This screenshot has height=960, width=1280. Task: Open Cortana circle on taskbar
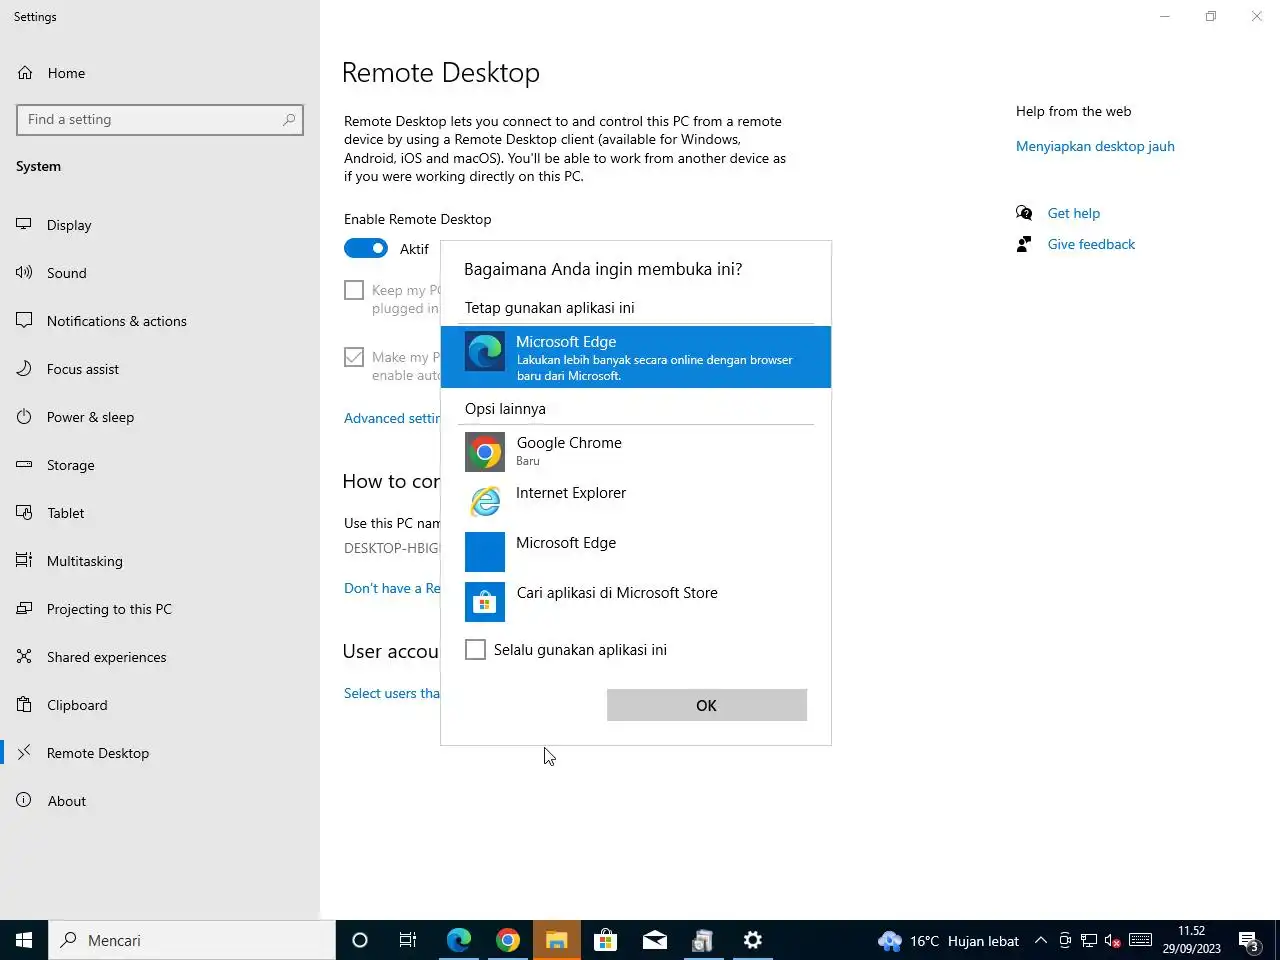click(x=360, y=940)
